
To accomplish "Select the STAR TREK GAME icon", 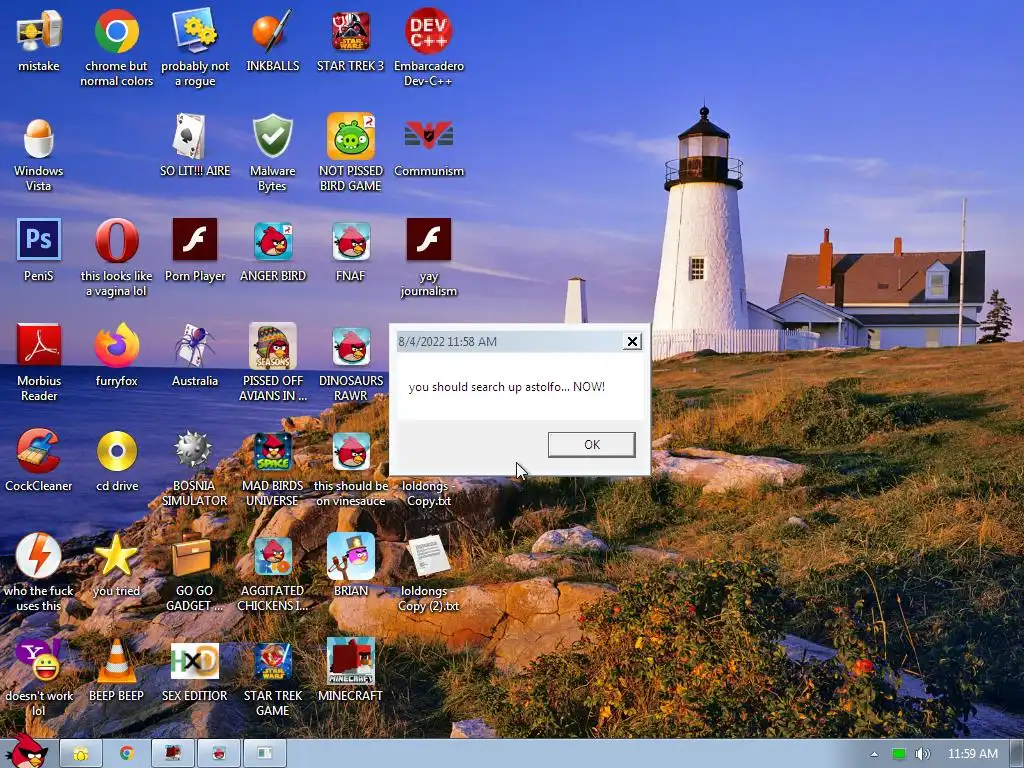I will point(273,661).
